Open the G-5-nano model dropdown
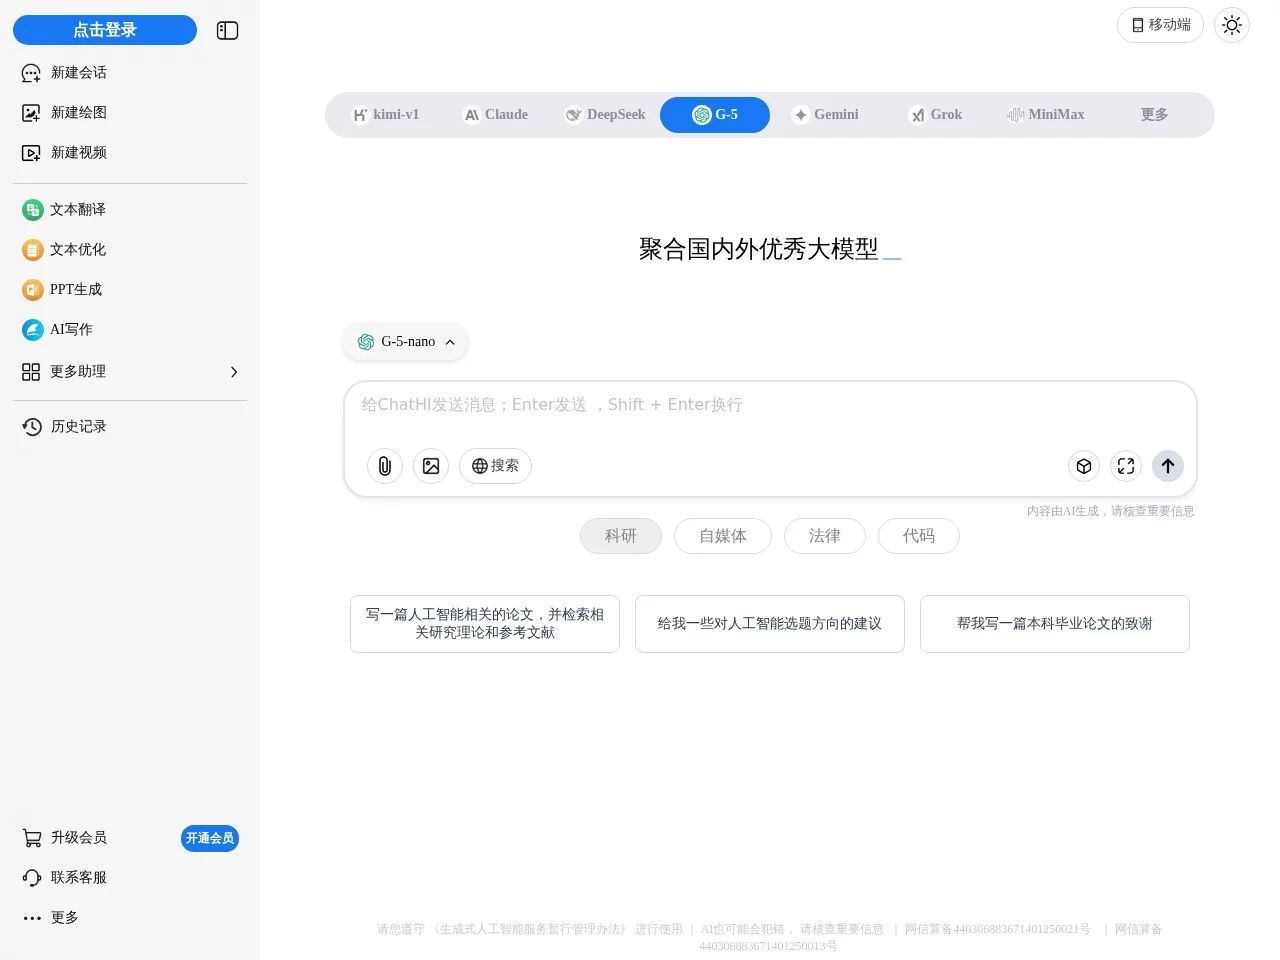The image size is (1280, 960). click(x=406, y=342)
